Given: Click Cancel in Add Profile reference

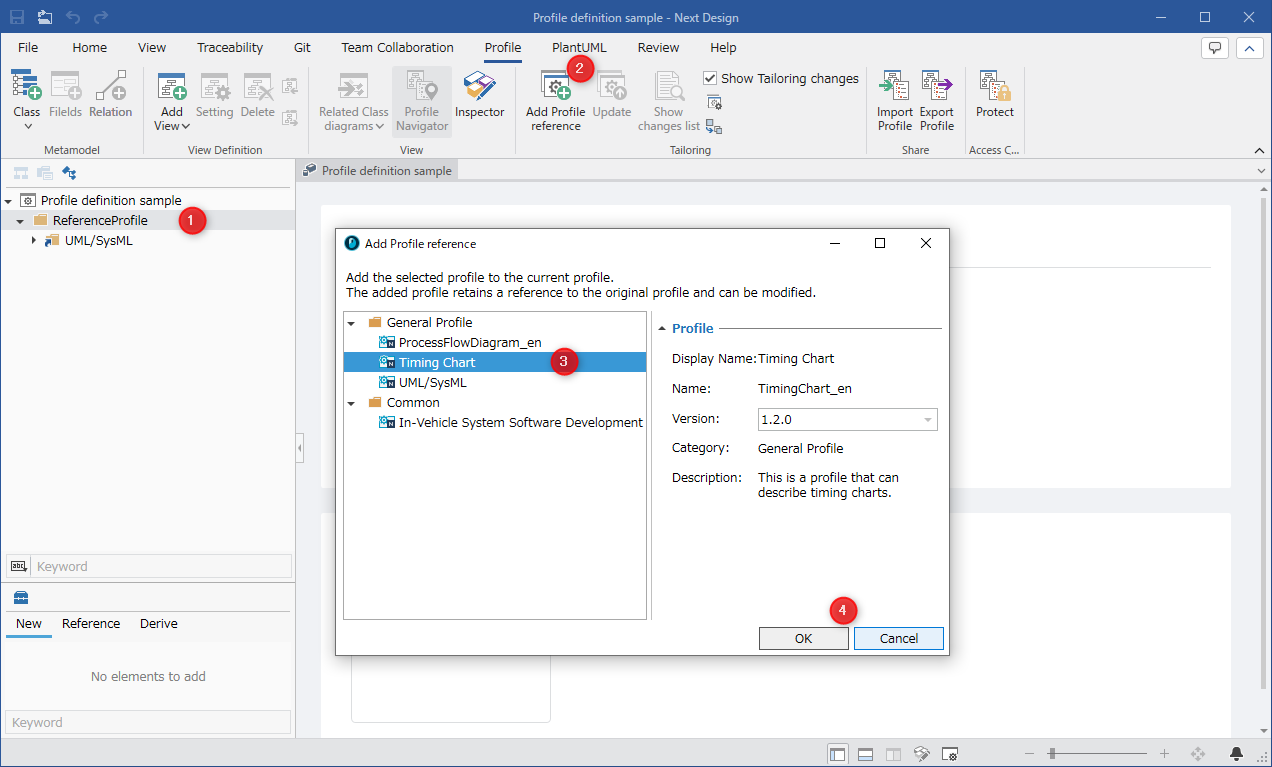Looking at the screenshot, I should (899, 638).
